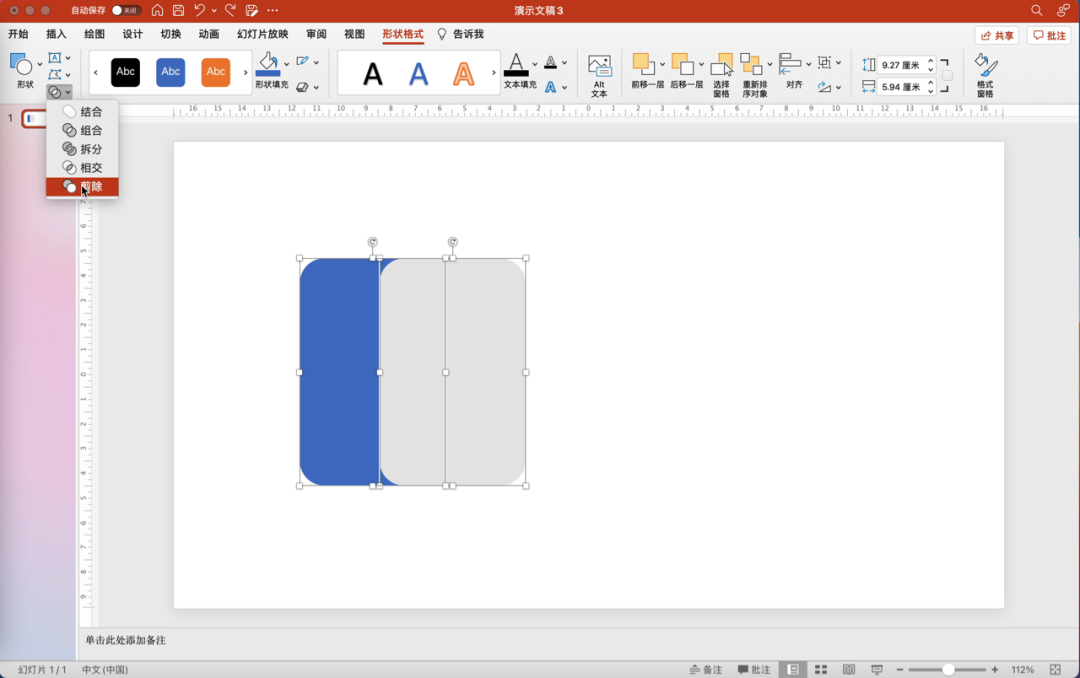Viewport: 1080px width, 678px height.
Task: Toggle the 备注 notes pane in status bar
Action: 706,670
